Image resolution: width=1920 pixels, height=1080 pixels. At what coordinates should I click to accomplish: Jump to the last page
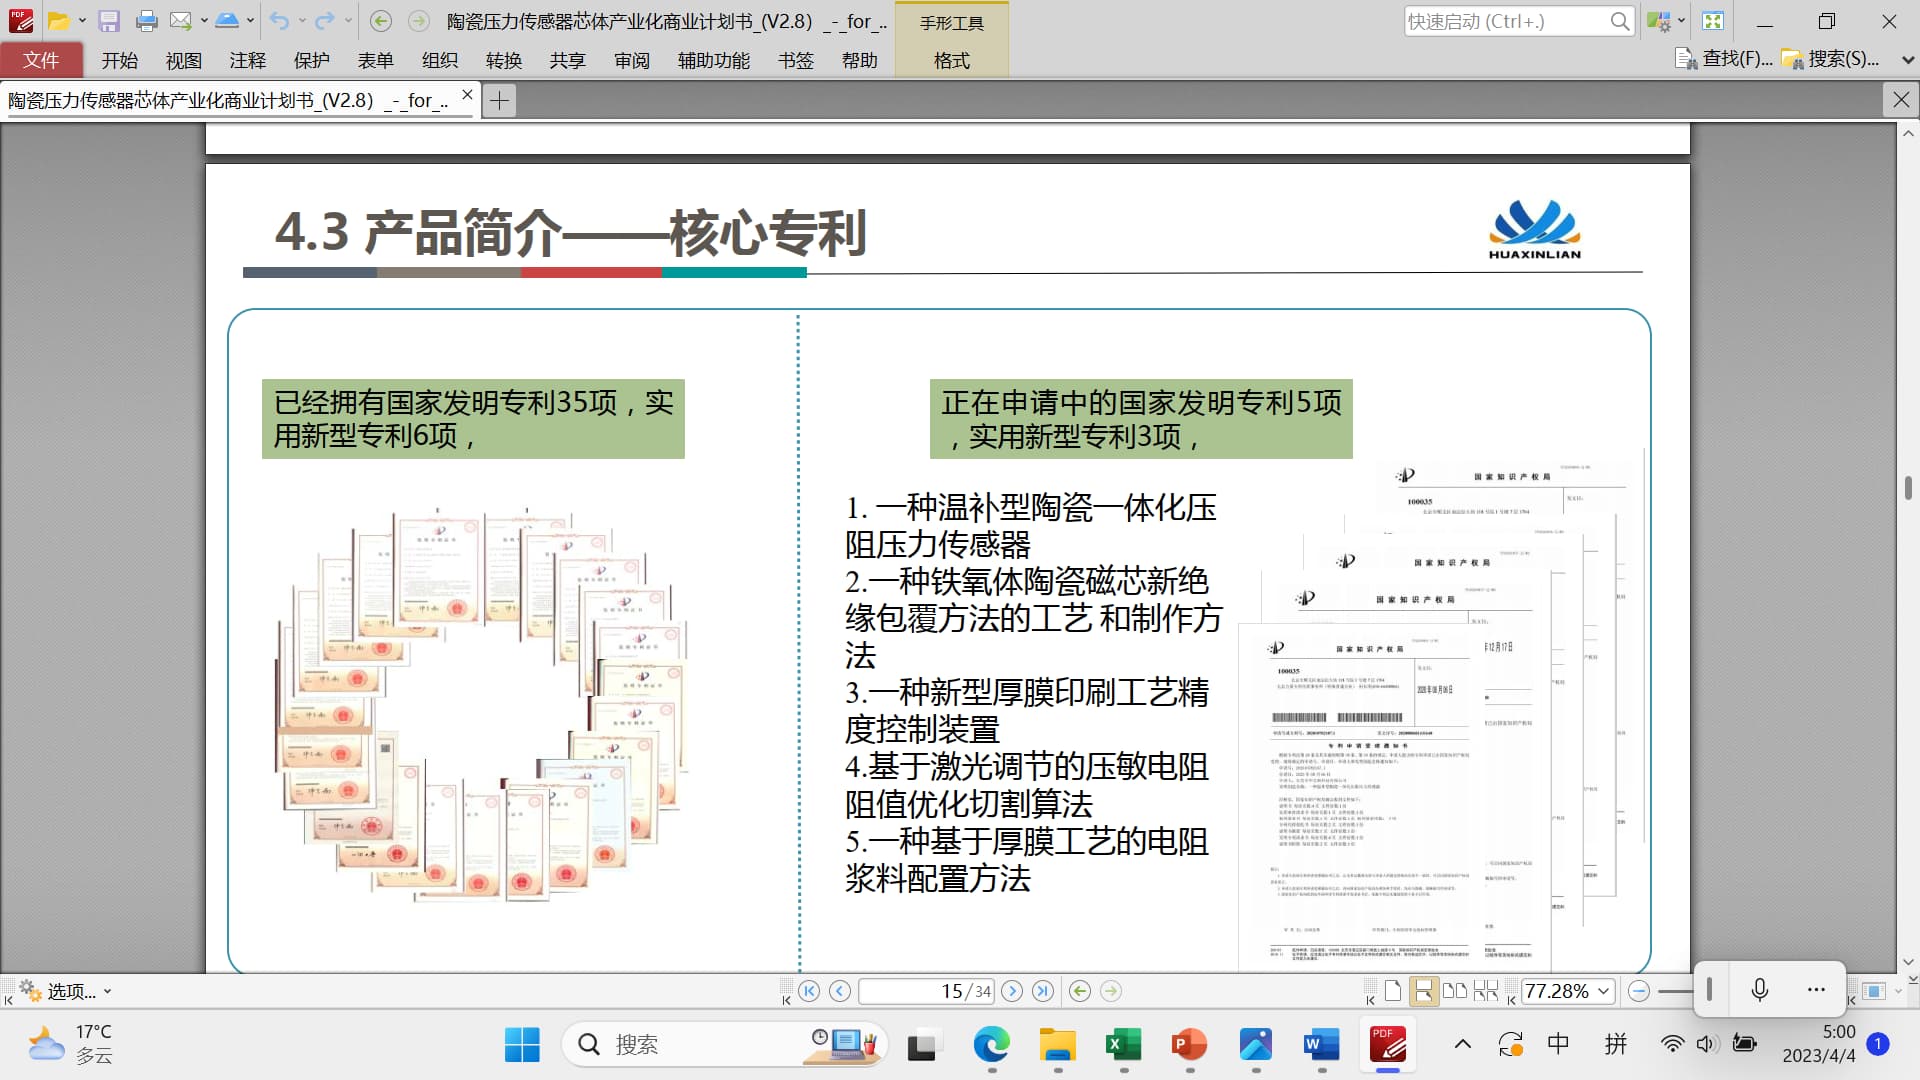[x=1043, y=991]
